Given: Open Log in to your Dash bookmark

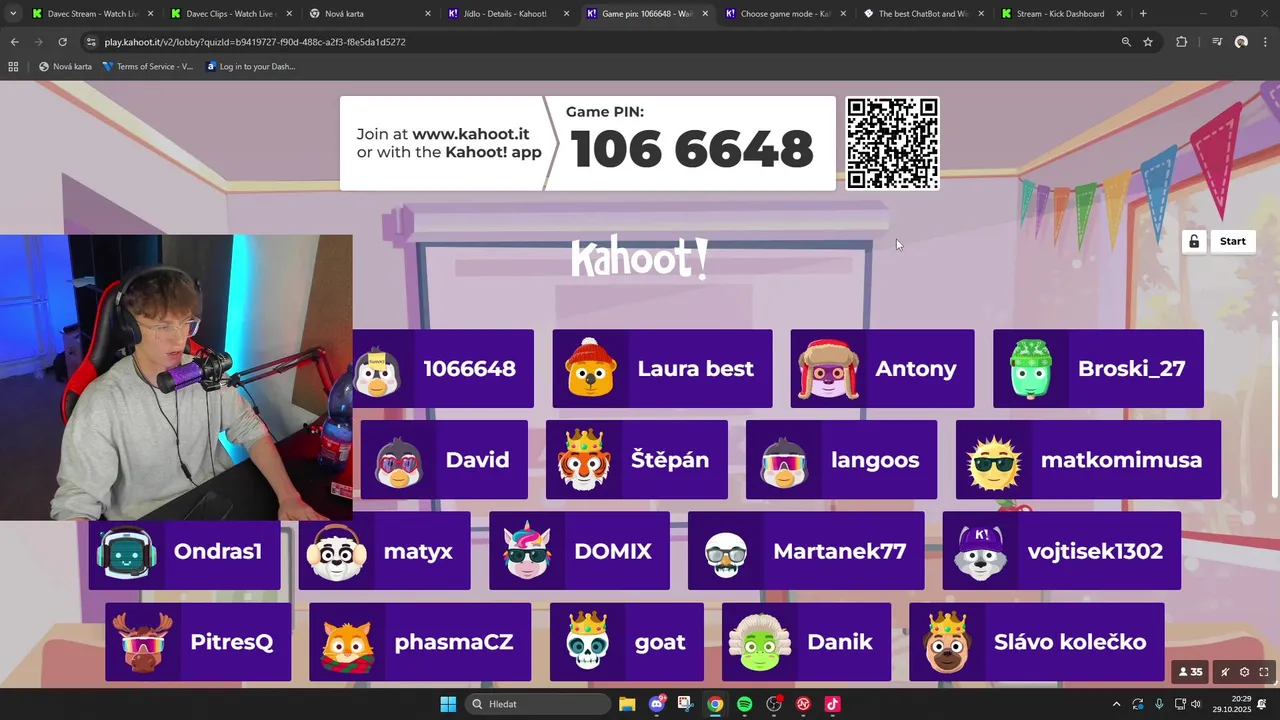Looking at the screenshot, I should pos(250,67).
